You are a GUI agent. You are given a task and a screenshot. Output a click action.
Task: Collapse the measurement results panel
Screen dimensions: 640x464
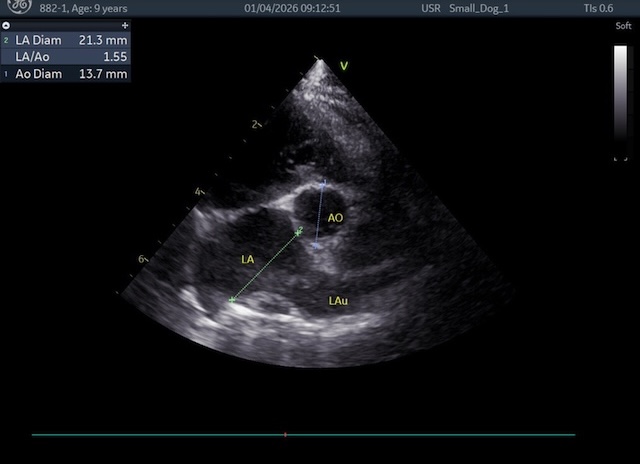pyautogui.click(x=6, y=24)
